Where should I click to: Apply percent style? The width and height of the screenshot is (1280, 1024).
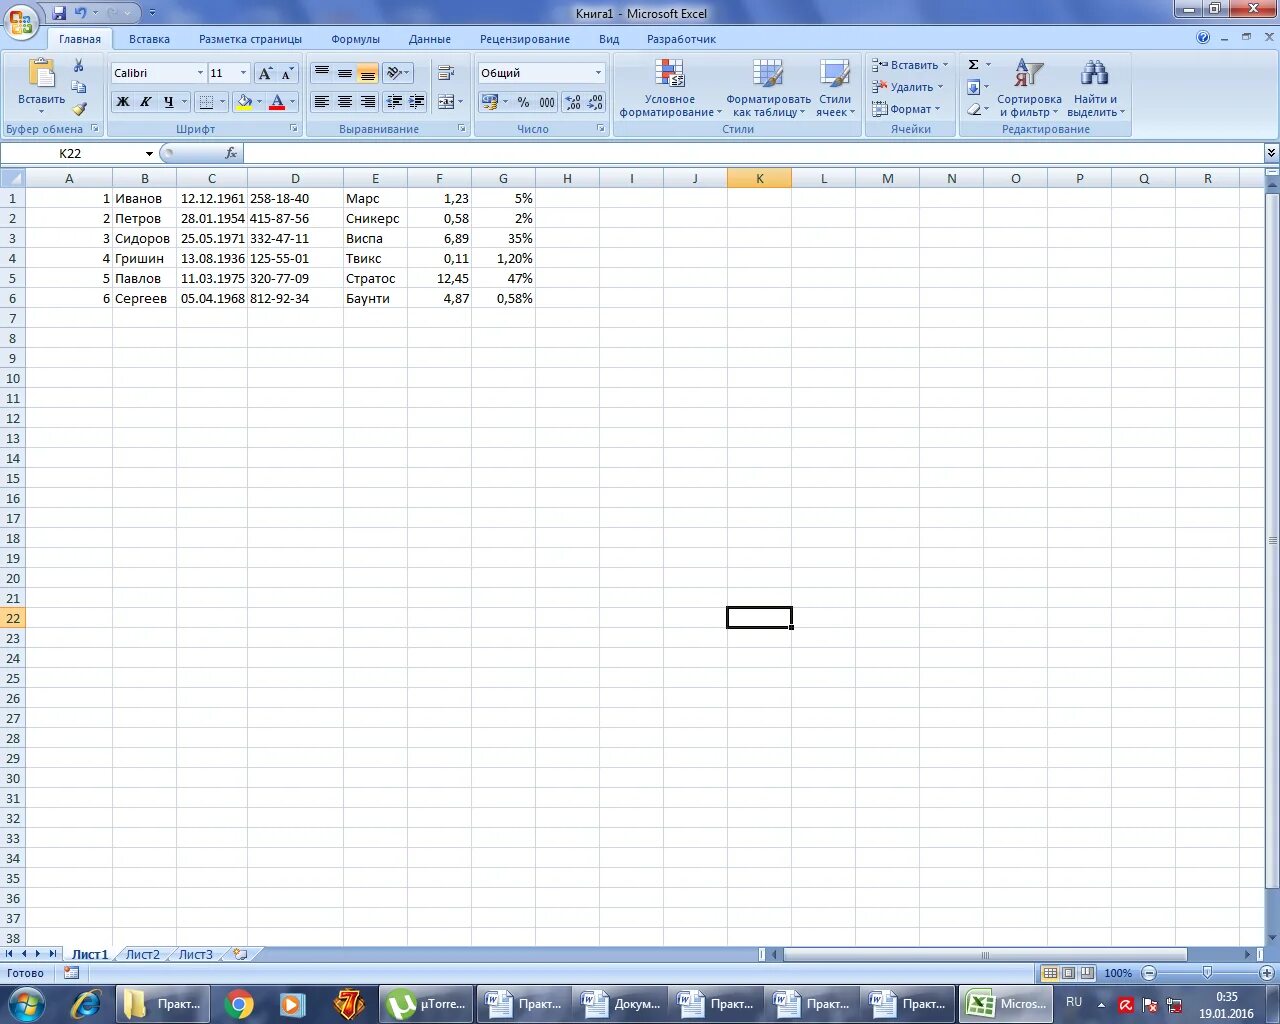(x=523, y=102)
